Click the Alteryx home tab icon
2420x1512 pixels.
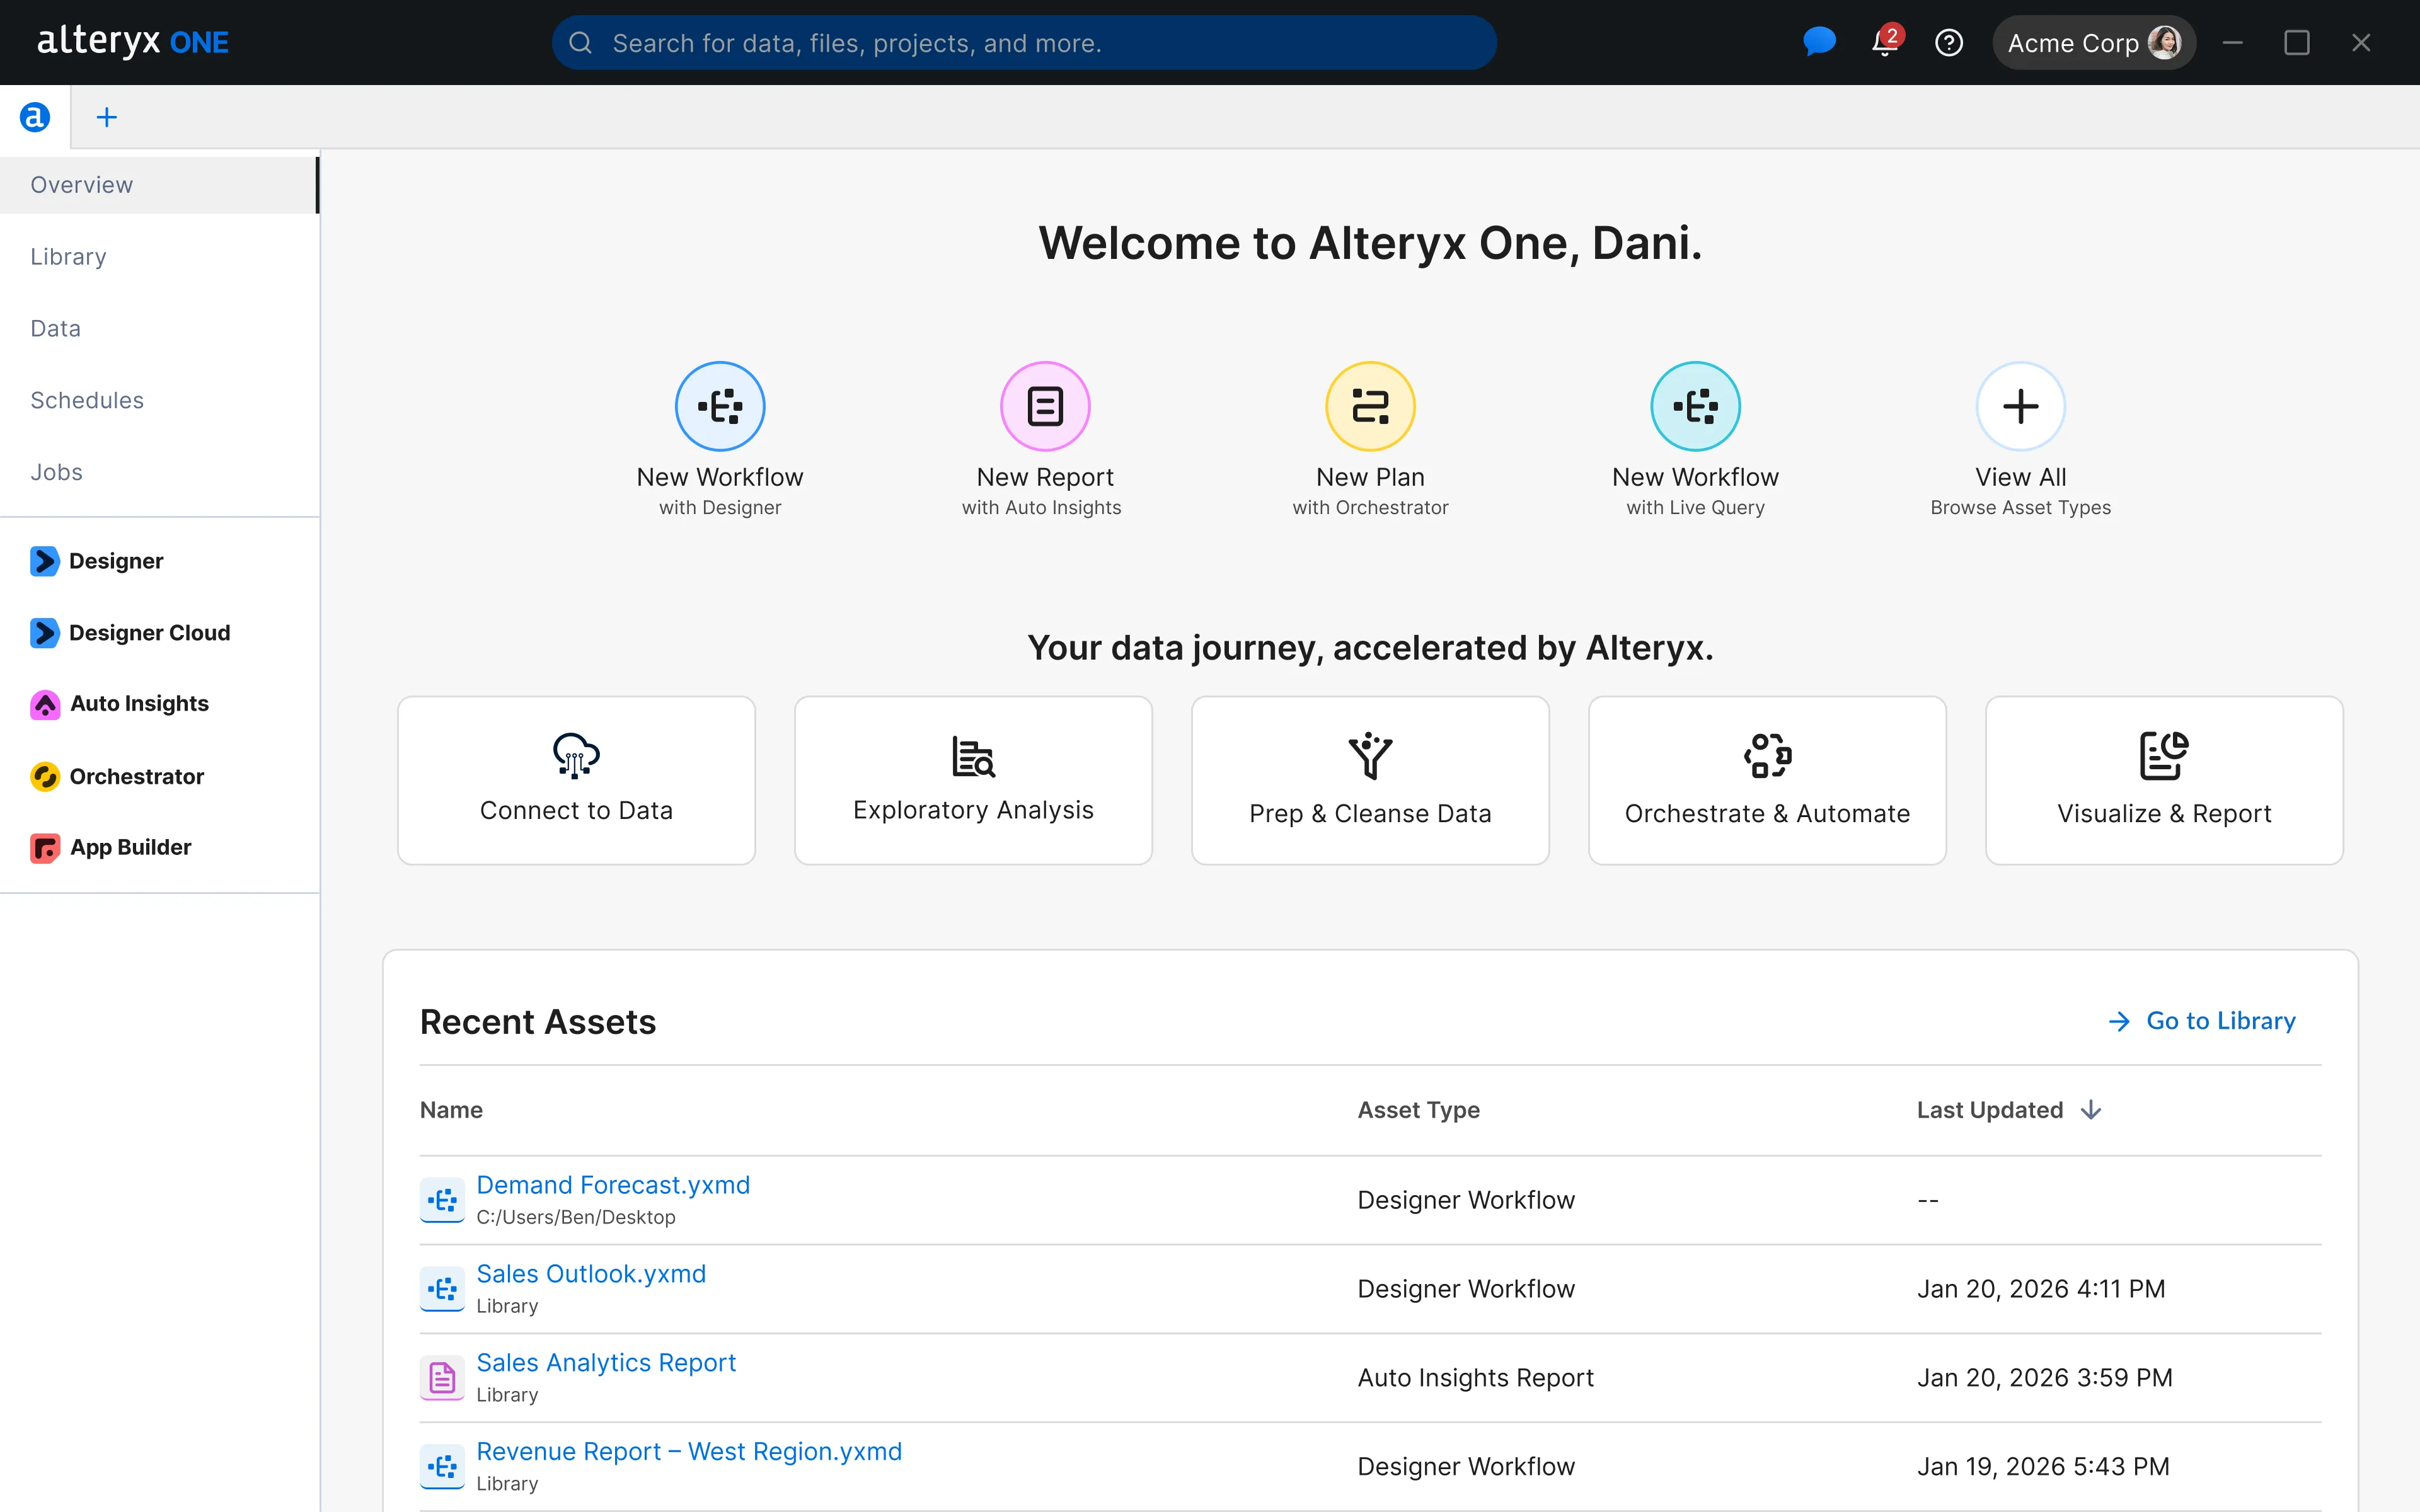click(x=35, y=117)
